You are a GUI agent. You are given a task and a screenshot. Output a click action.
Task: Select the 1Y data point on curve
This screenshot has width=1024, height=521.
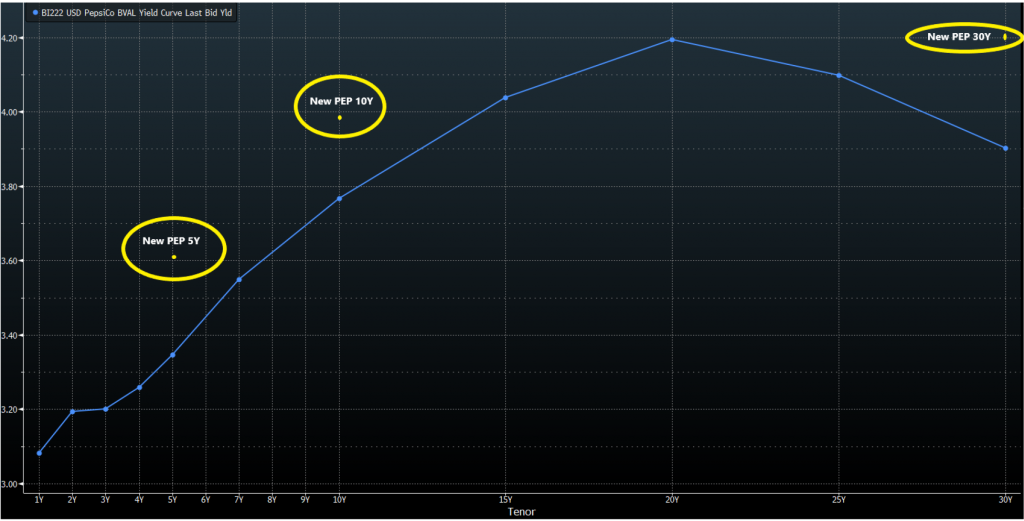[39, 453]
